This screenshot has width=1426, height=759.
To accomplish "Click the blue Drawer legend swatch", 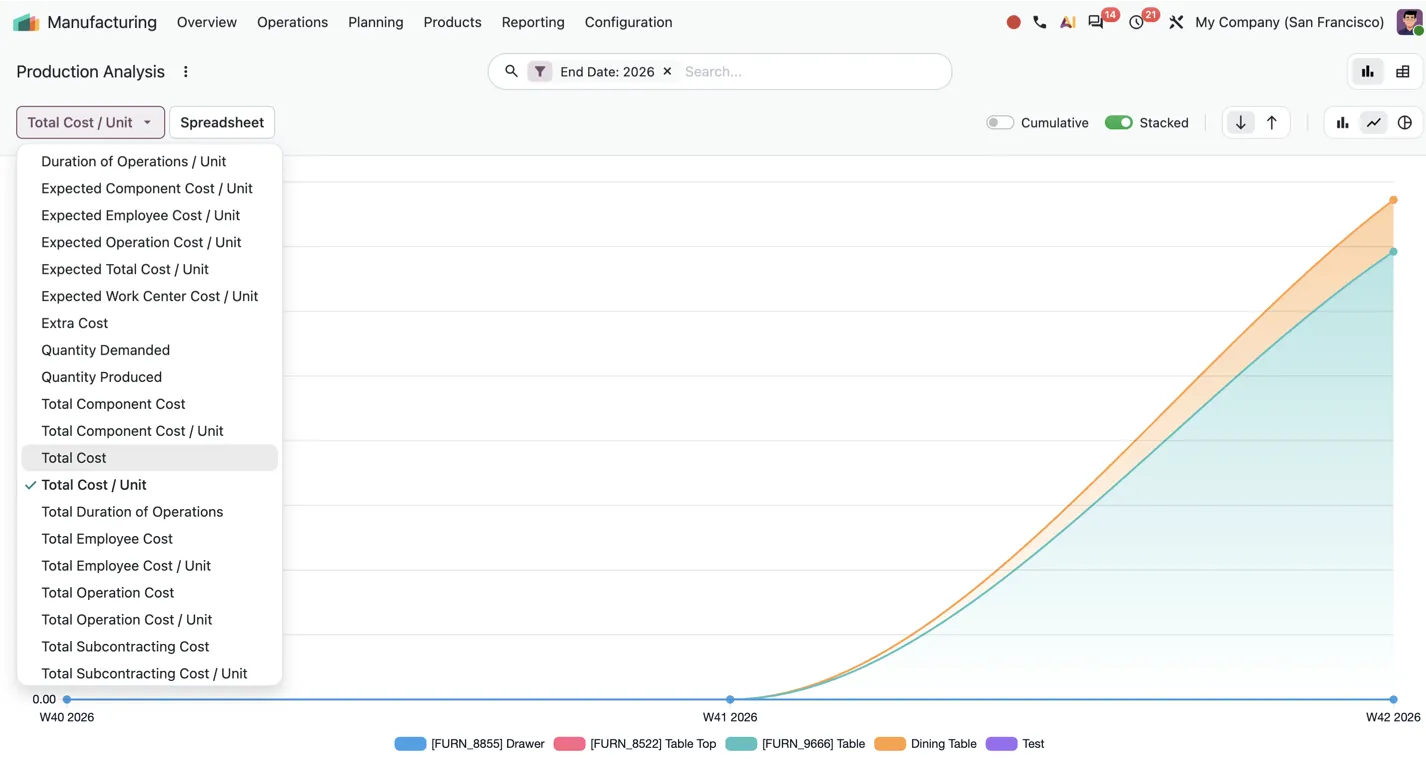I will coord(410,744).
